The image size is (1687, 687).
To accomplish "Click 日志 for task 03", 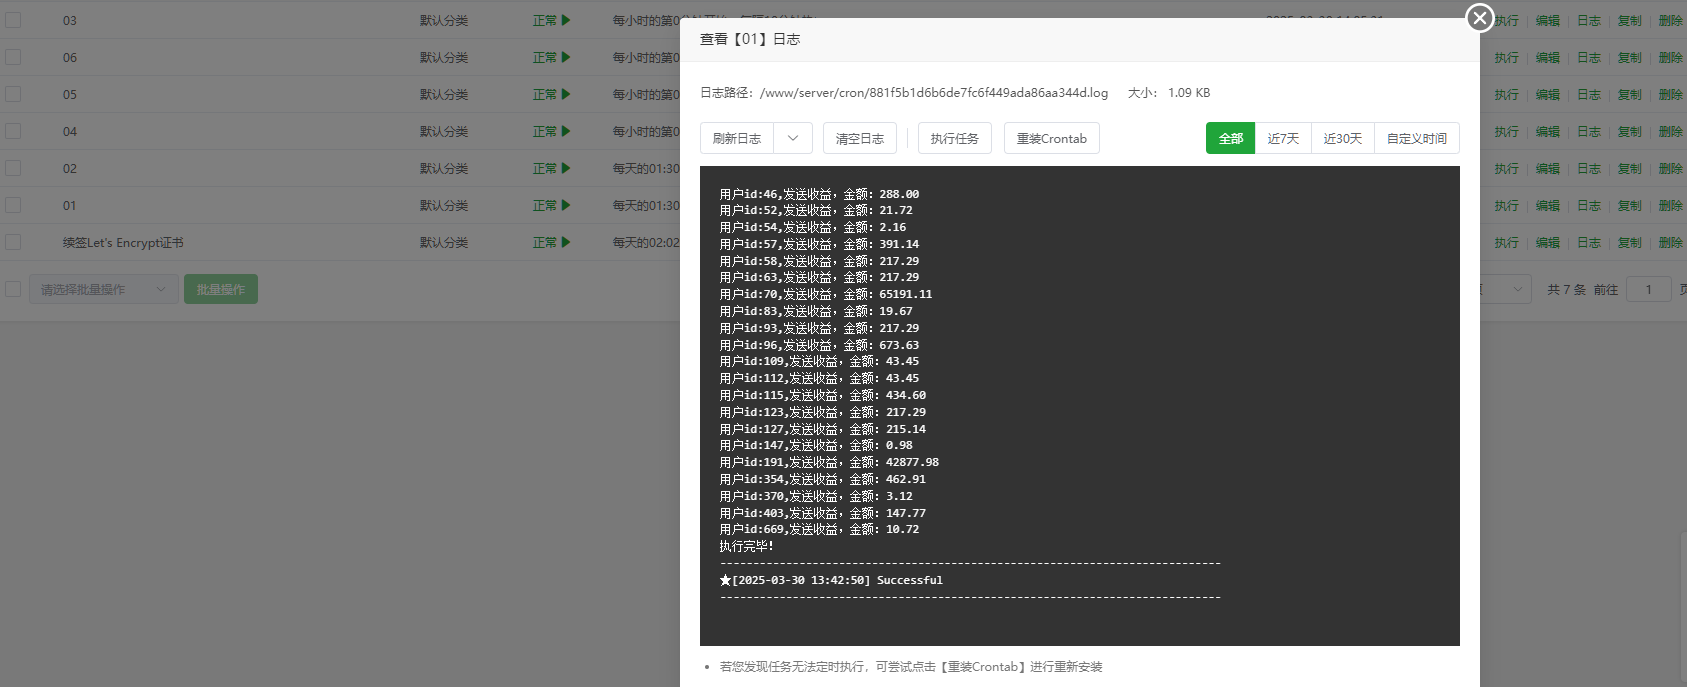I will click(1589, 20).
